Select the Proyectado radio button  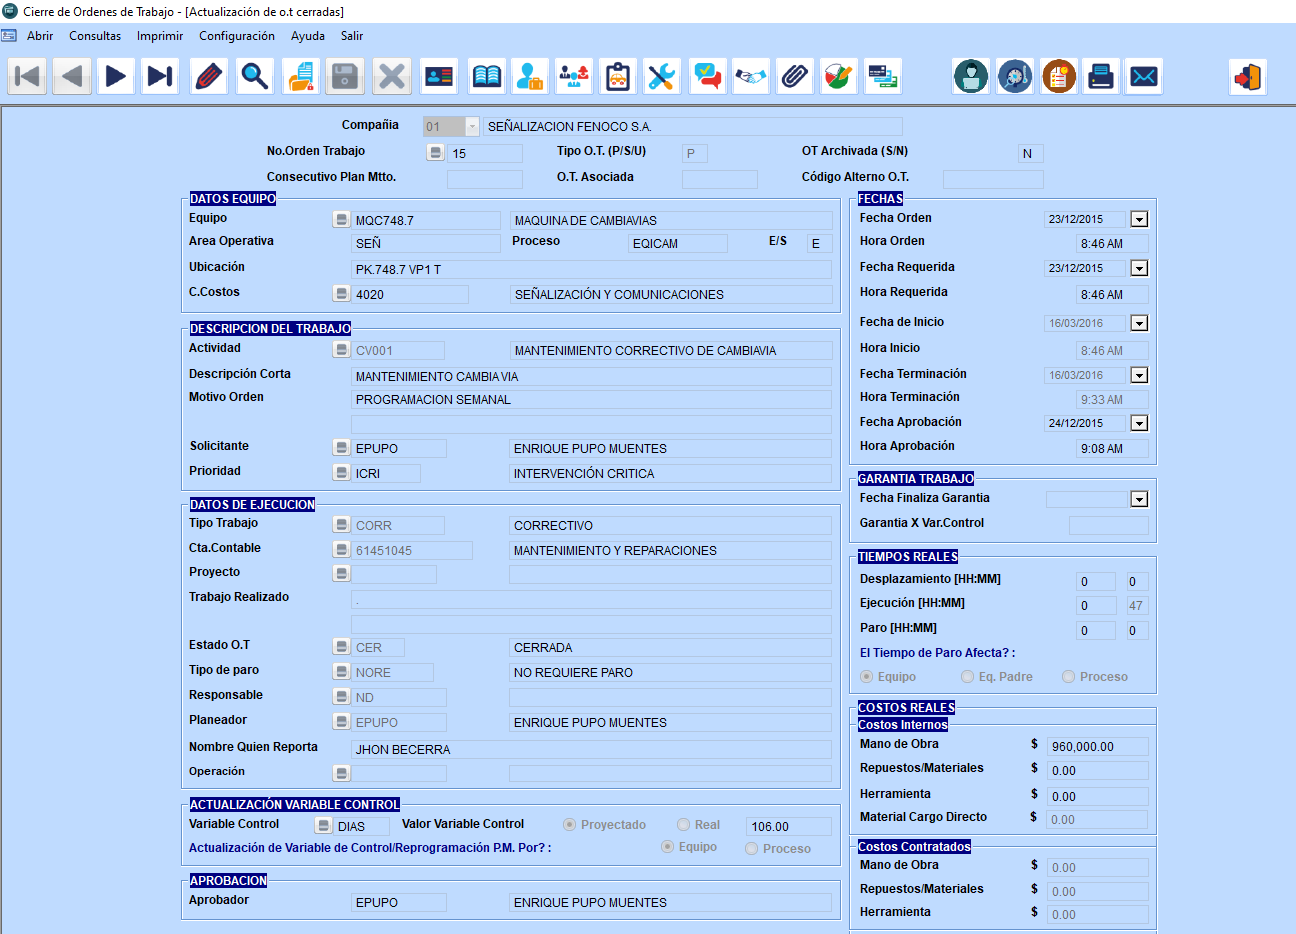point(570,825)
